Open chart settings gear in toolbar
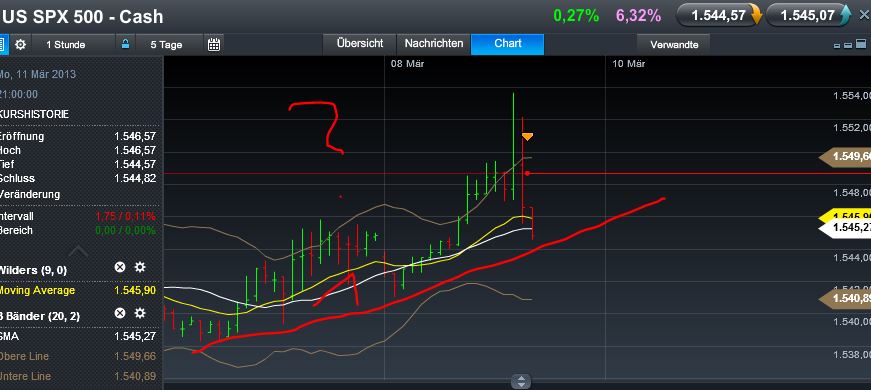Image resolution: width=871 pixels, height=390 pixels. [21, 44]
